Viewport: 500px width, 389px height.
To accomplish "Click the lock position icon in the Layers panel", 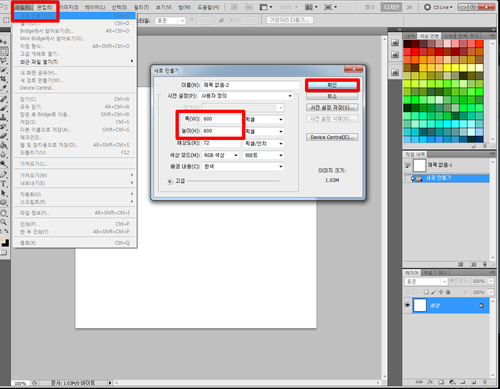I will coord(441,292).
